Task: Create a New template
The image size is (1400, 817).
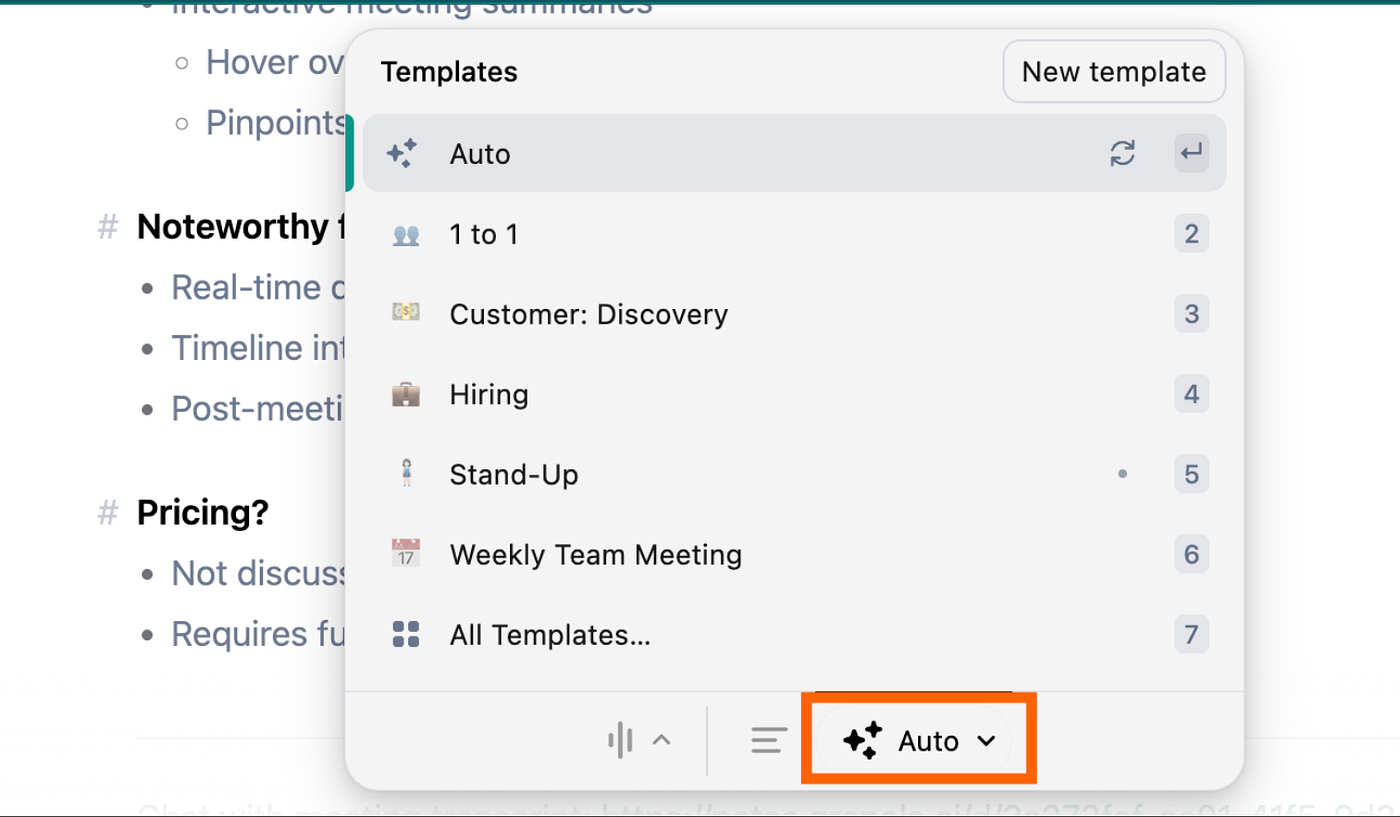Action: pos(1114,72)
